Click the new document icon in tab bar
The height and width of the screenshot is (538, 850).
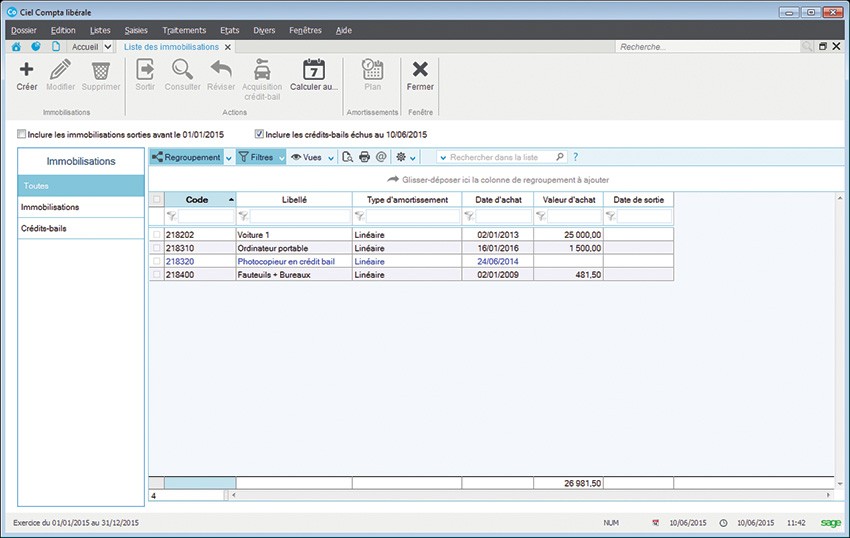pos(56,47)
